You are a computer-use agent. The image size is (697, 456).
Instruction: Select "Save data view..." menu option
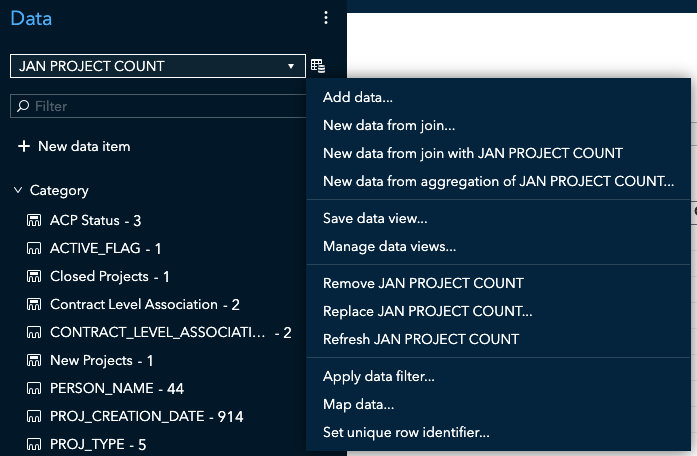click(x=375, y=218)
